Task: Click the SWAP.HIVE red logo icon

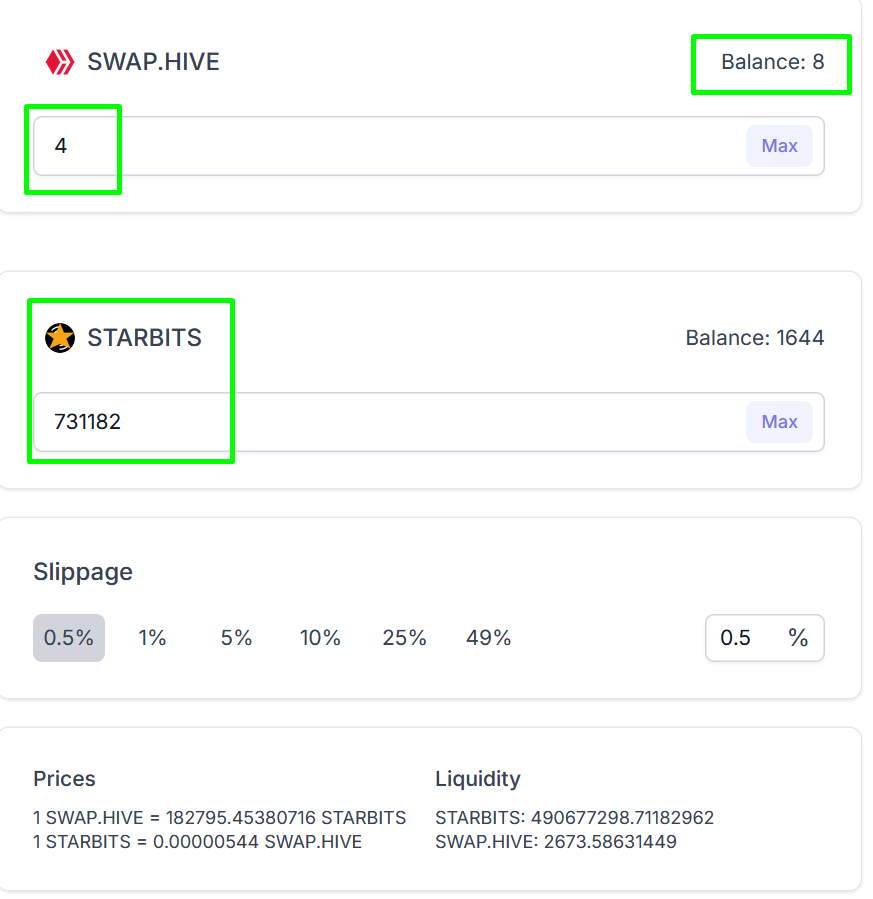Action: pyautogui.click(x=59, y=62)
